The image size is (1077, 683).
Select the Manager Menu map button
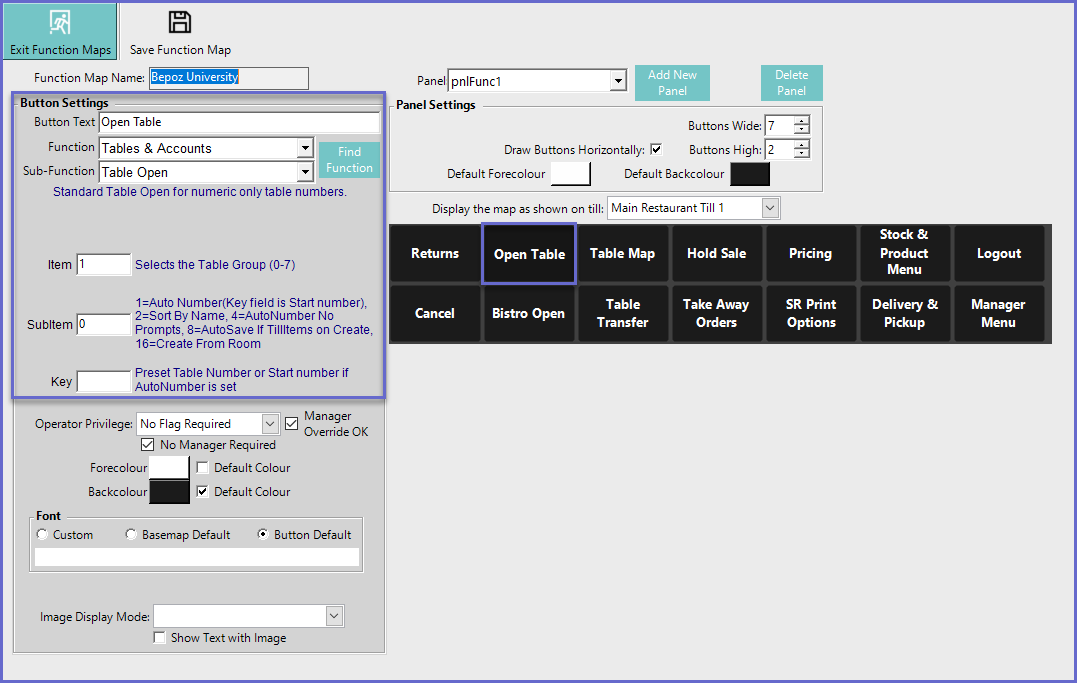999,313
